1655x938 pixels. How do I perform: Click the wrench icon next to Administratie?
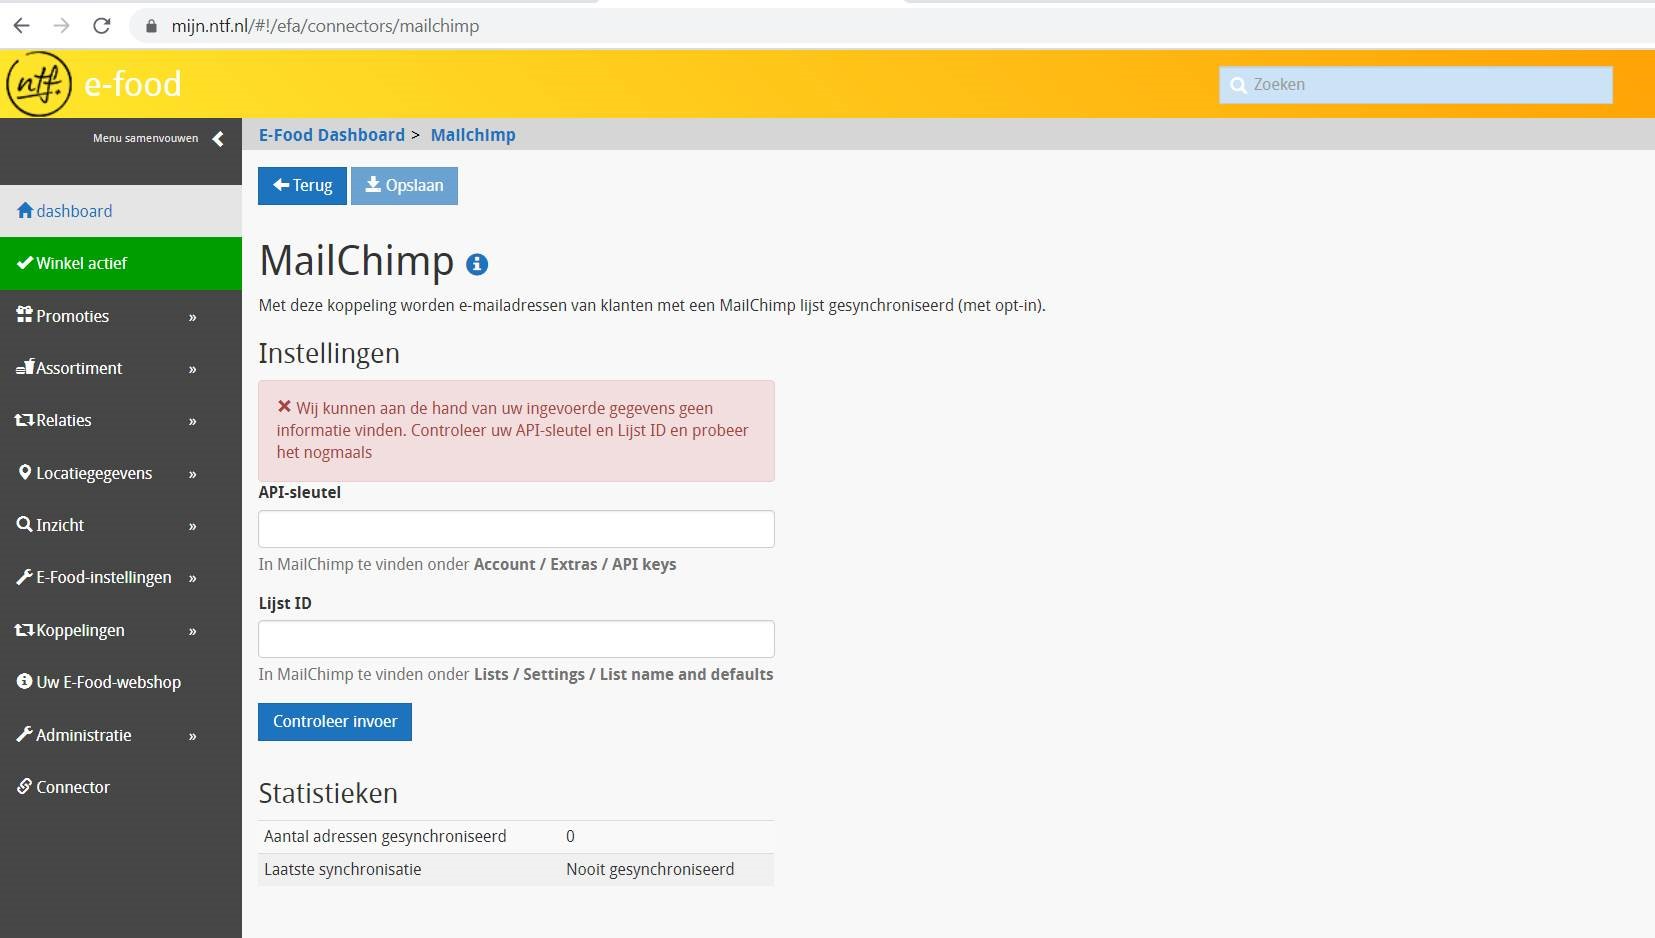coord(25,734)
